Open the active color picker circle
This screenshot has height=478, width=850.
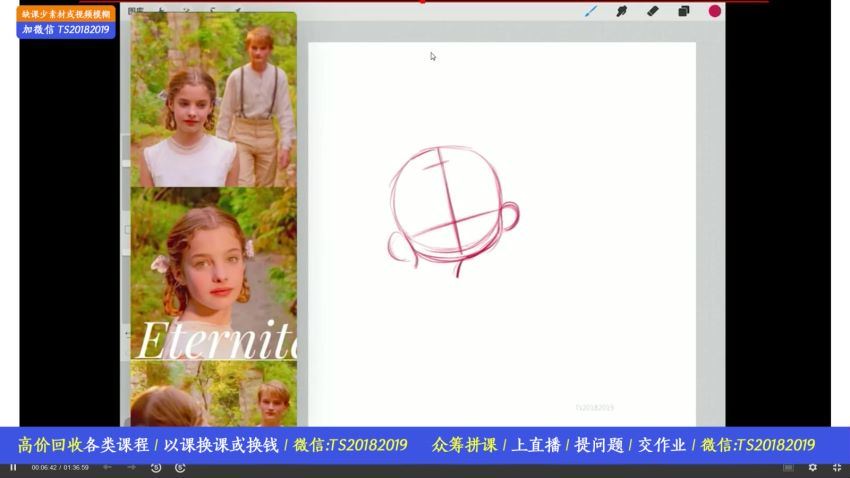[x=715, y=11]
